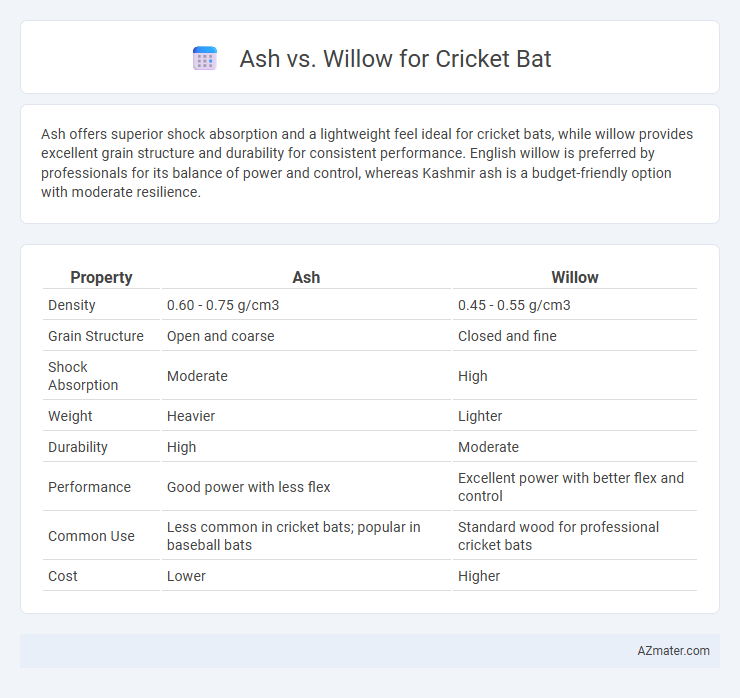
Task: Click the 'Ash vs. Willow for Cricket Bat' heading
Action: 395,59
